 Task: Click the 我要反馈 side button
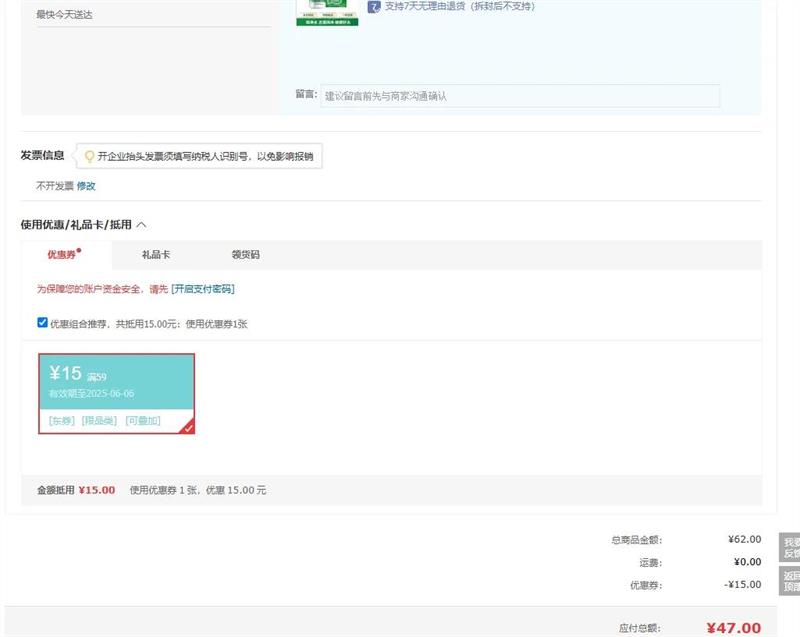click(x=790, y=547)
